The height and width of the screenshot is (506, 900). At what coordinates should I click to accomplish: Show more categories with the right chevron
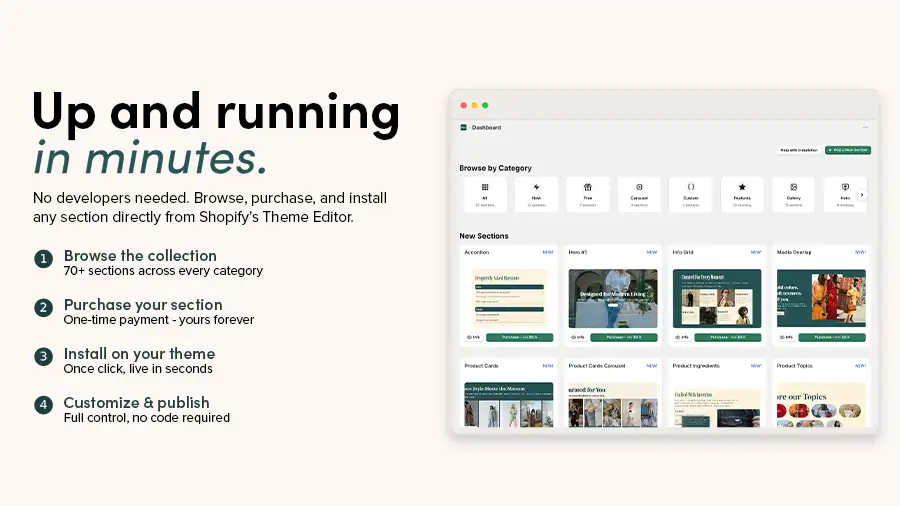862,195
